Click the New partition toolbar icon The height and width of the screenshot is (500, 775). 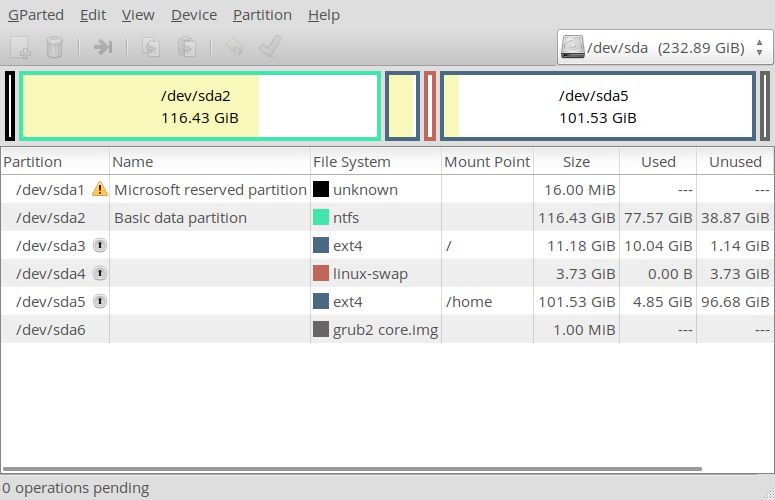pyautogui.click(x=20, y=47)
